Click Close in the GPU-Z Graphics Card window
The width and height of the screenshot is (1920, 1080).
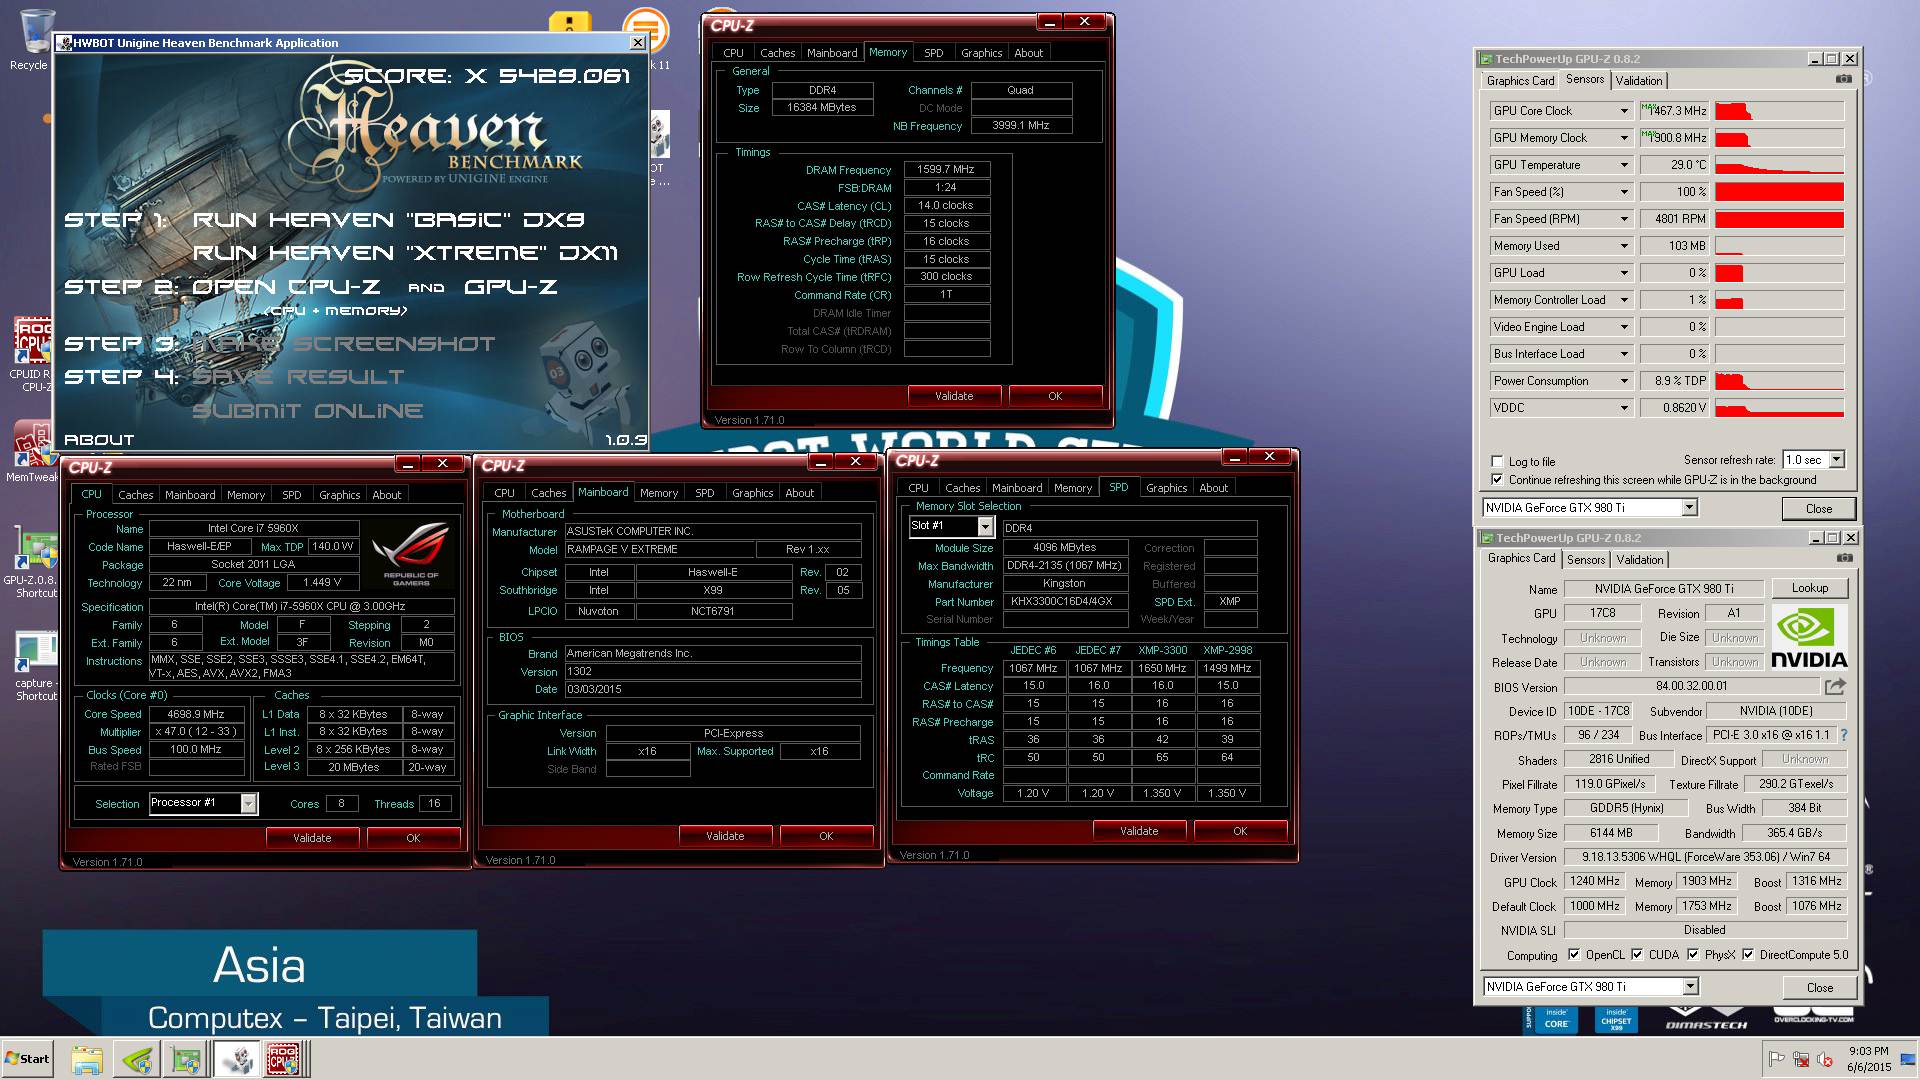(x=1819, y=987)
